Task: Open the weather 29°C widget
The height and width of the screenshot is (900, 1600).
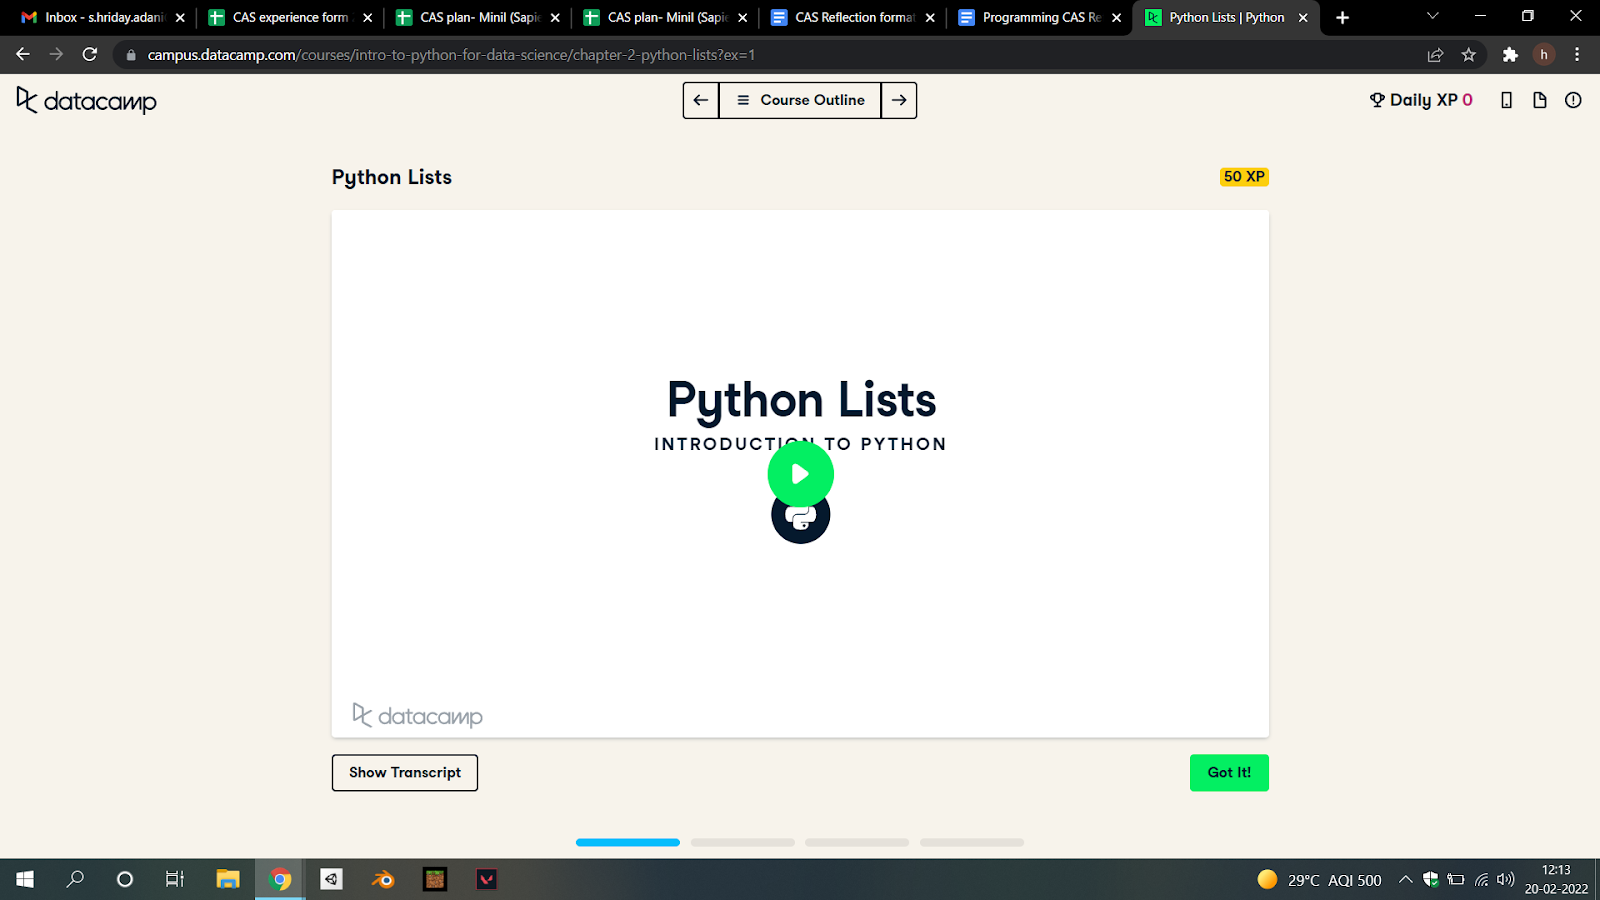Action: tap(1320, 880)
